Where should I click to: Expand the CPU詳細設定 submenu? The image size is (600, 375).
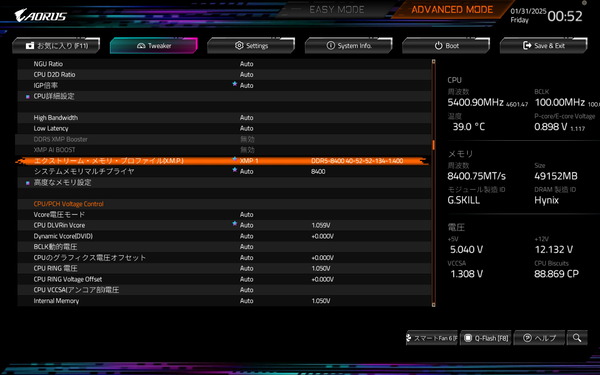(54, 96)
